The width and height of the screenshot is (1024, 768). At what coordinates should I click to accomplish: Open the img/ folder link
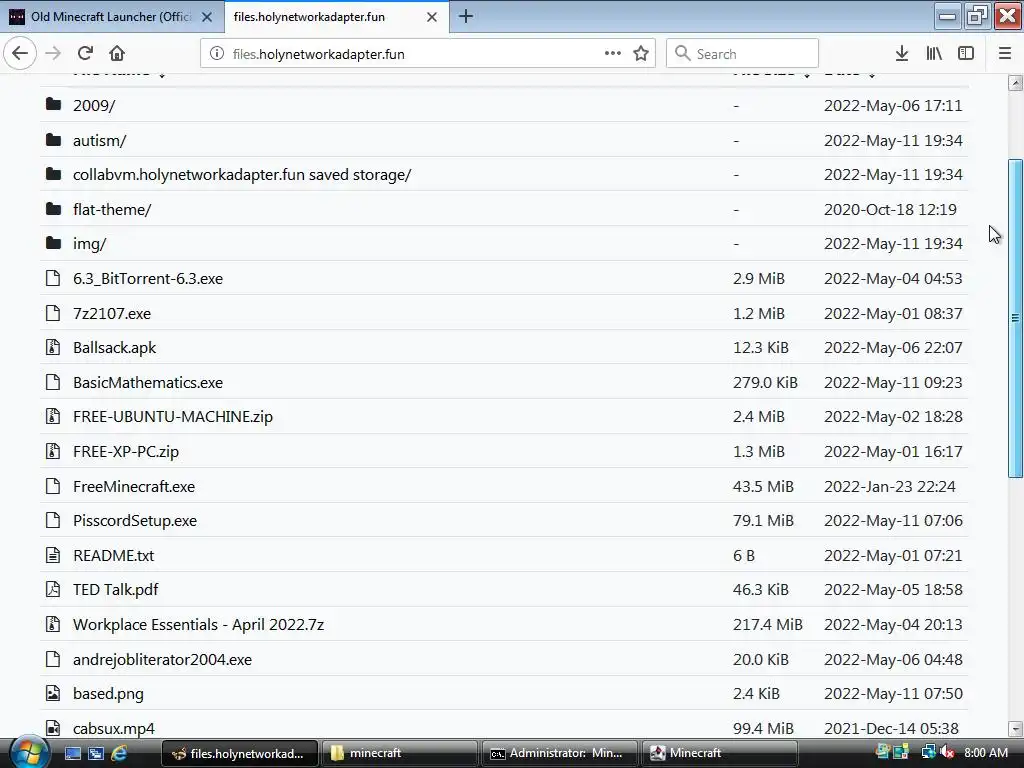coord(89,244)
